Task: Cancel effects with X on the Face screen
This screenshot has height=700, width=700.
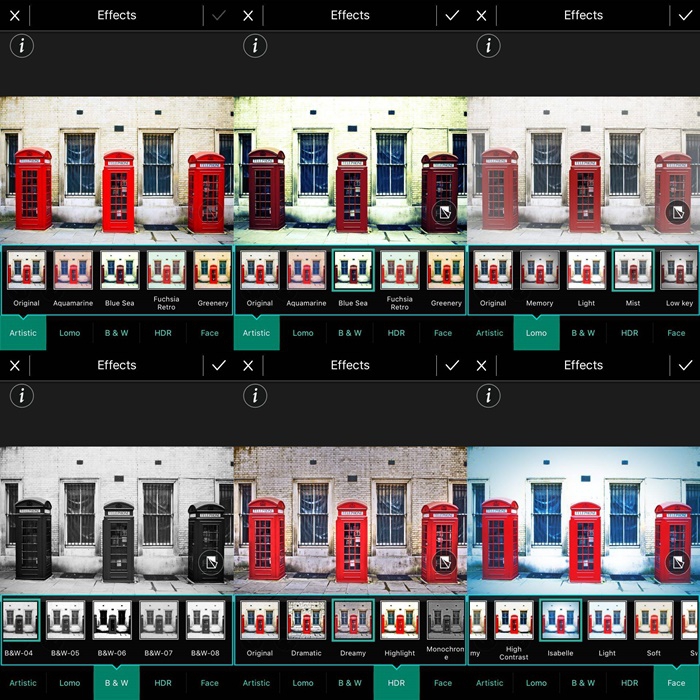Action: pyautogui.click(x=481, y=366)
